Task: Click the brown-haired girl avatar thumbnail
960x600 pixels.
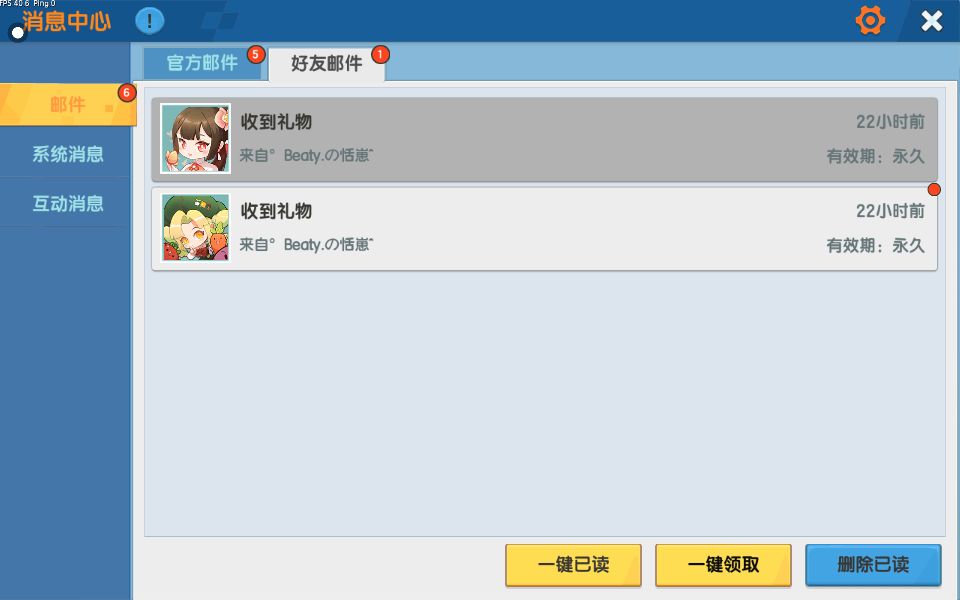Action: (195, 138)
